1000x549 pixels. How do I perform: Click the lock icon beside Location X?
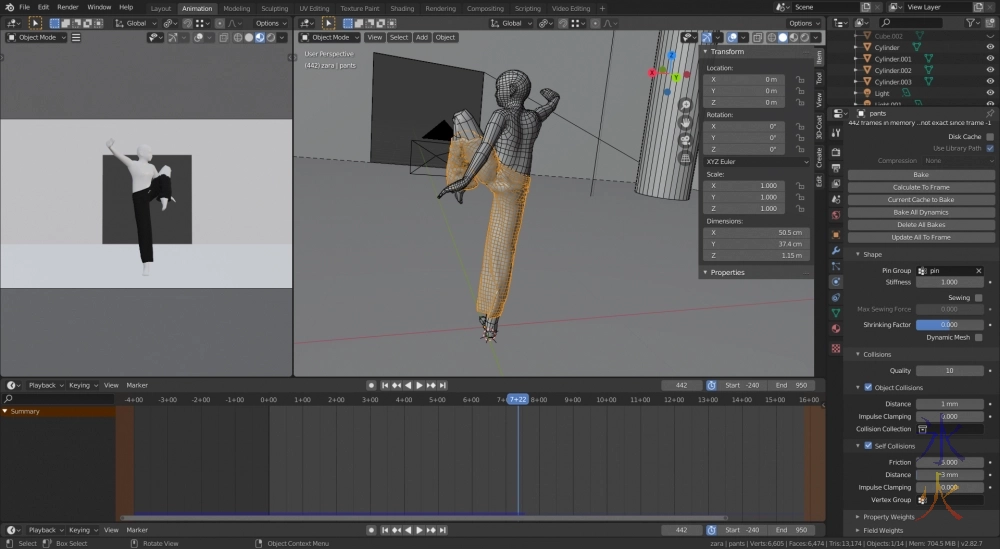pyautogui.click(x=800, y=79)
